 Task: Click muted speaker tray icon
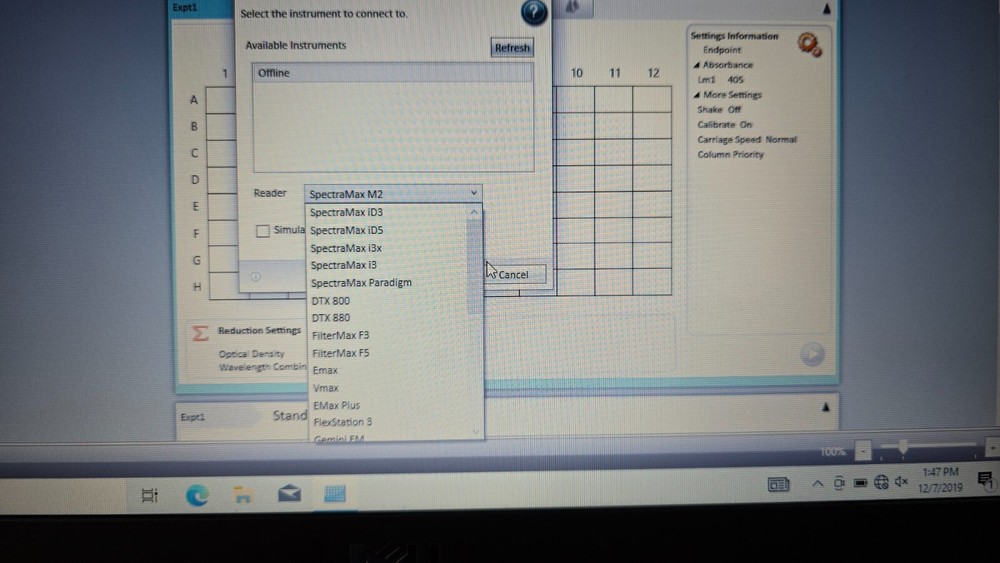pos(901,481)
